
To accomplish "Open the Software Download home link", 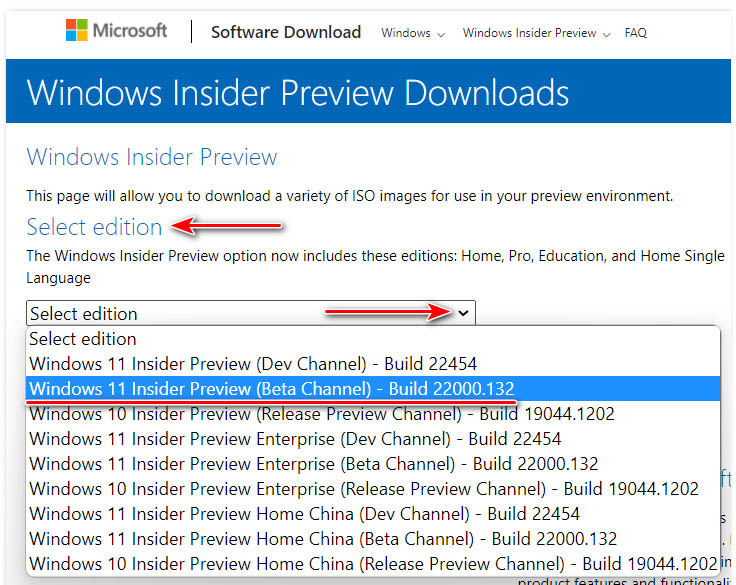I will pos(286,32).
